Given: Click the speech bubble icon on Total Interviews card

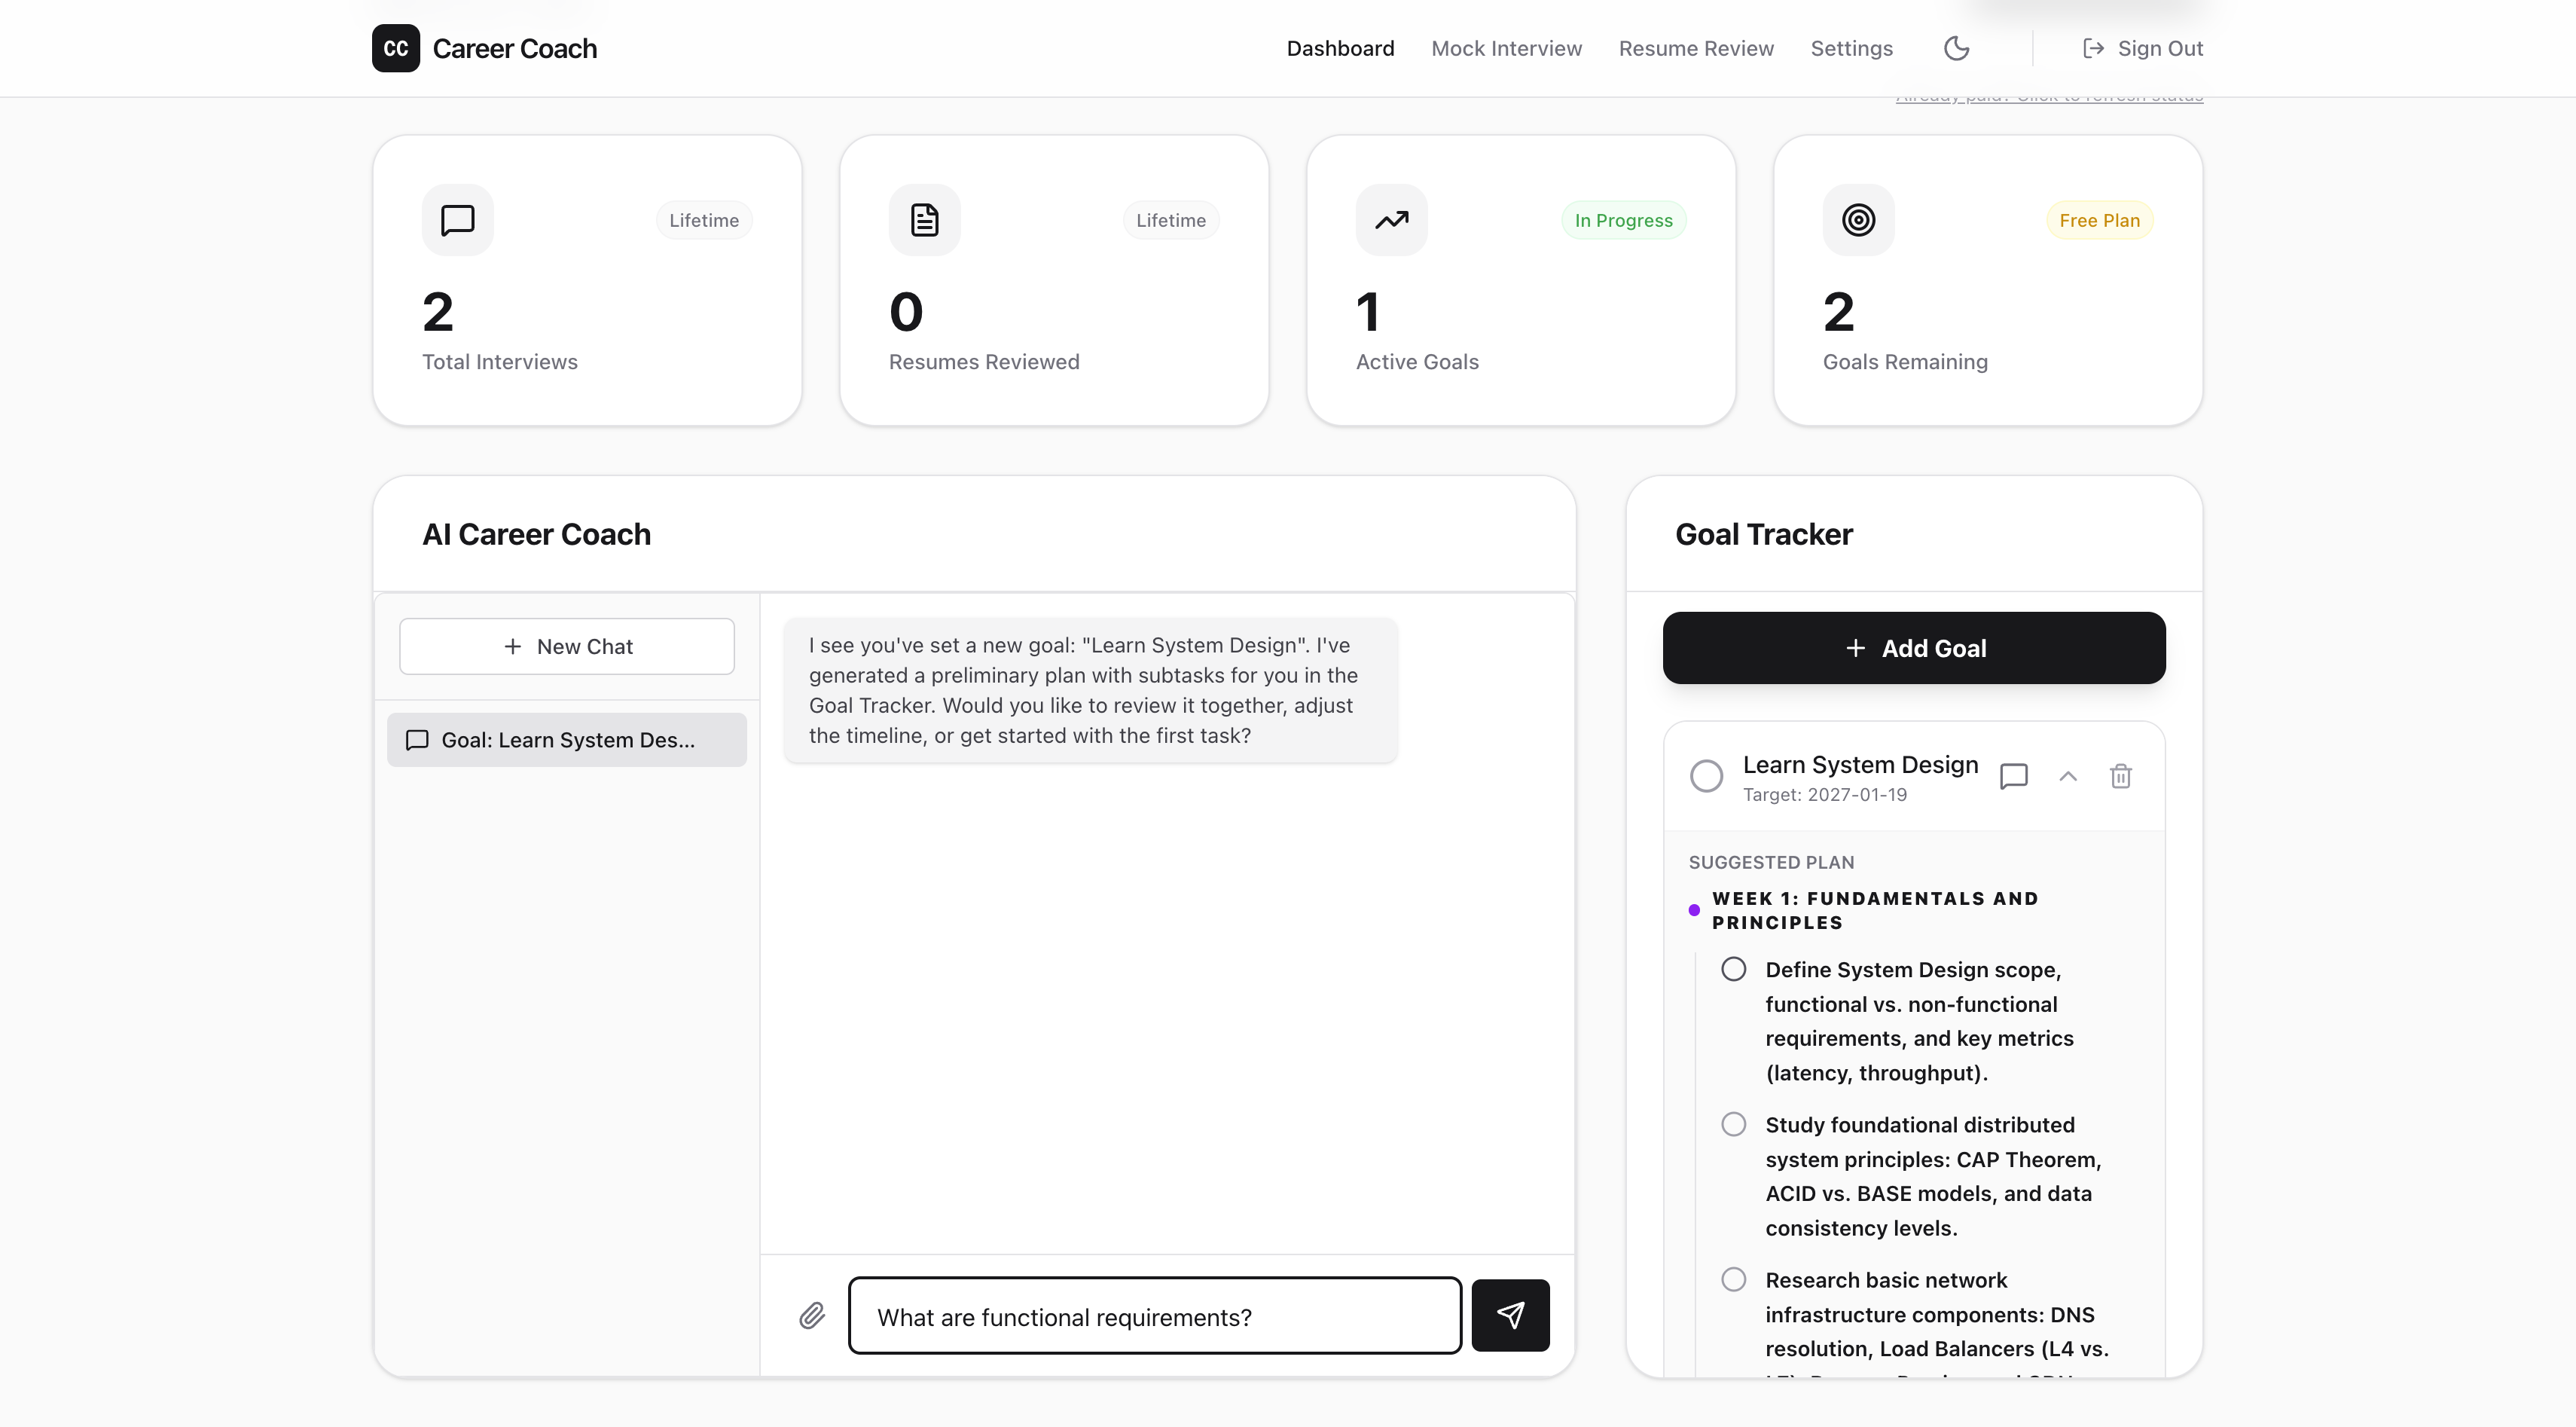Looking at the screenshot, I should [x=457, y=220].
